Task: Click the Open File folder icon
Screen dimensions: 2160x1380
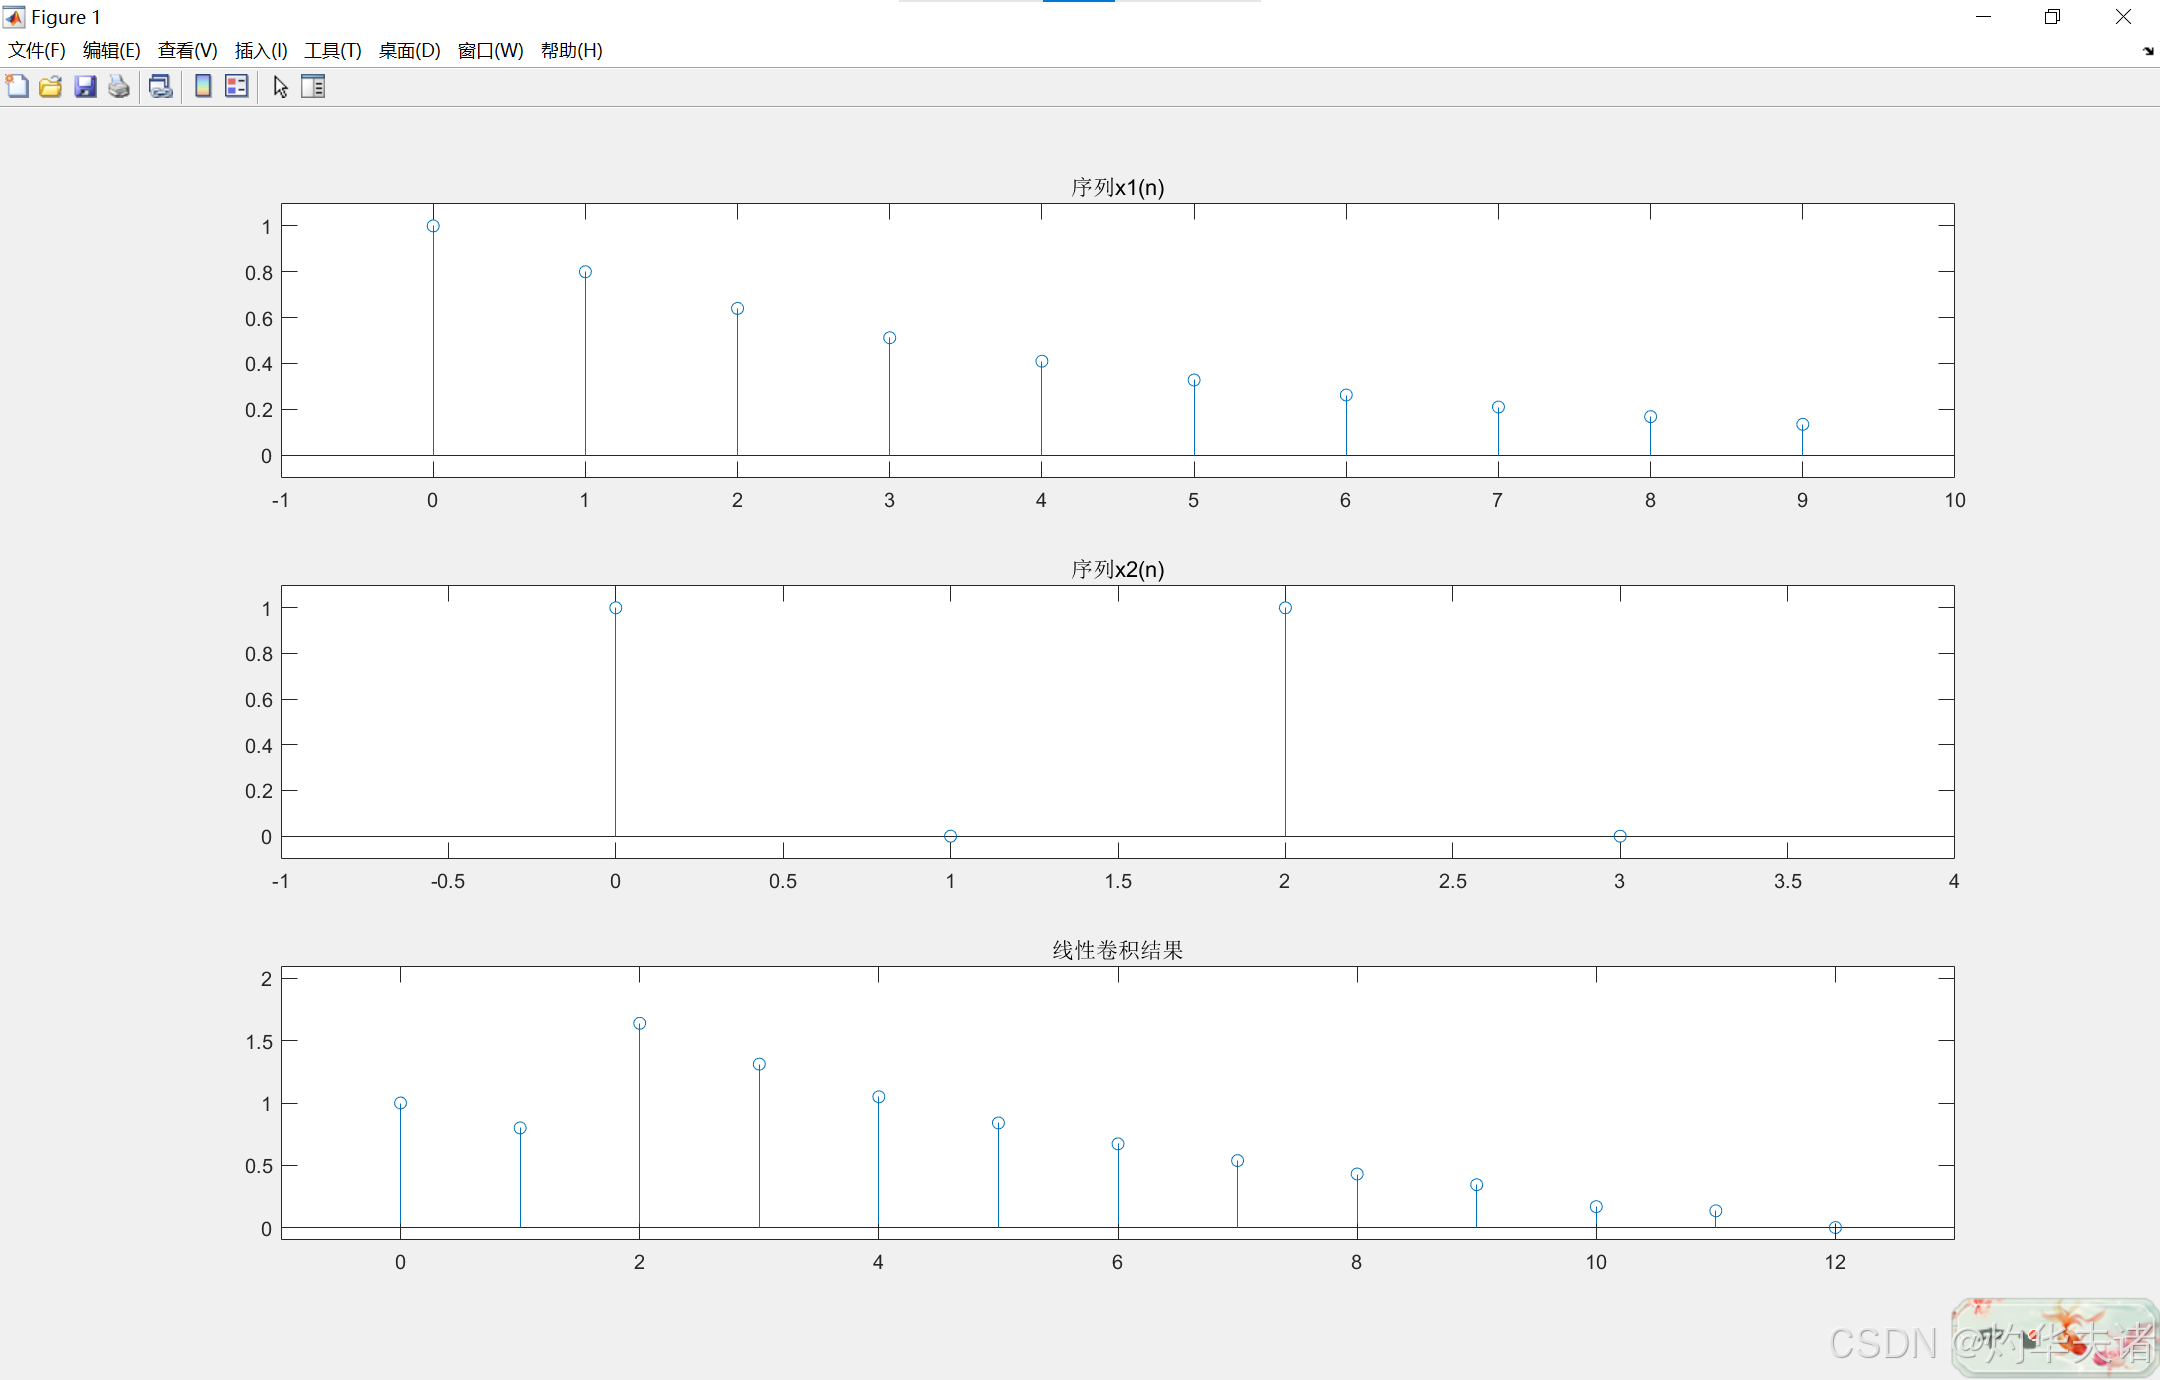Action: [x=50, y=87]
